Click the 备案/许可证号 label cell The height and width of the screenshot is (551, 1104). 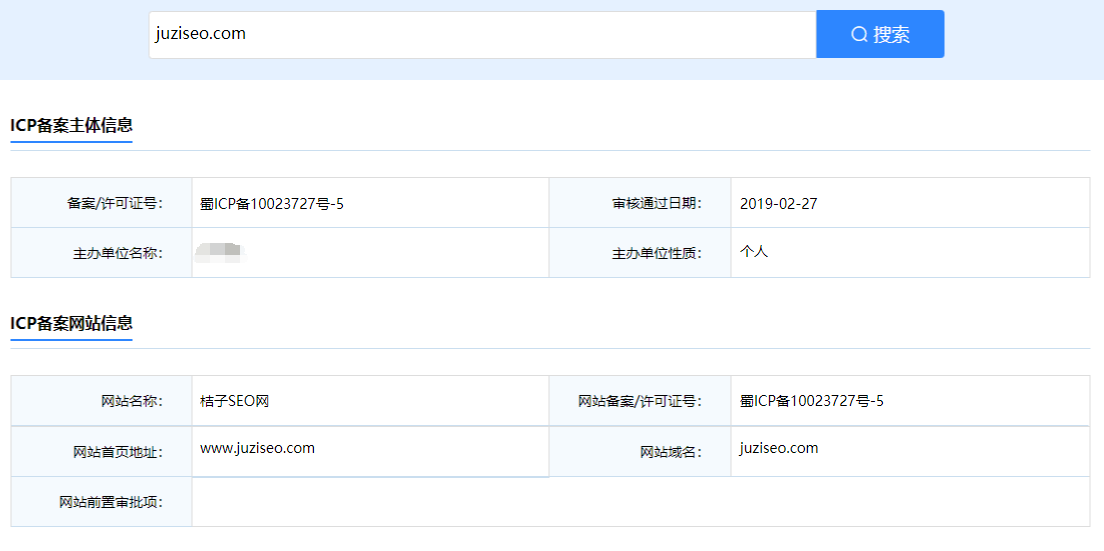[x=114, y=204]
